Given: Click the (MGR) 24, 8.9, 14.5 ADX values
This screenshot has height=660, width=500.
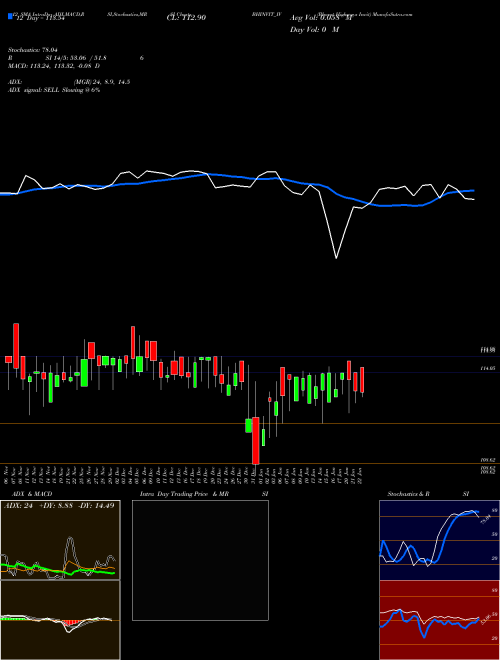Looking at the screenshot, I should point(101,82).
